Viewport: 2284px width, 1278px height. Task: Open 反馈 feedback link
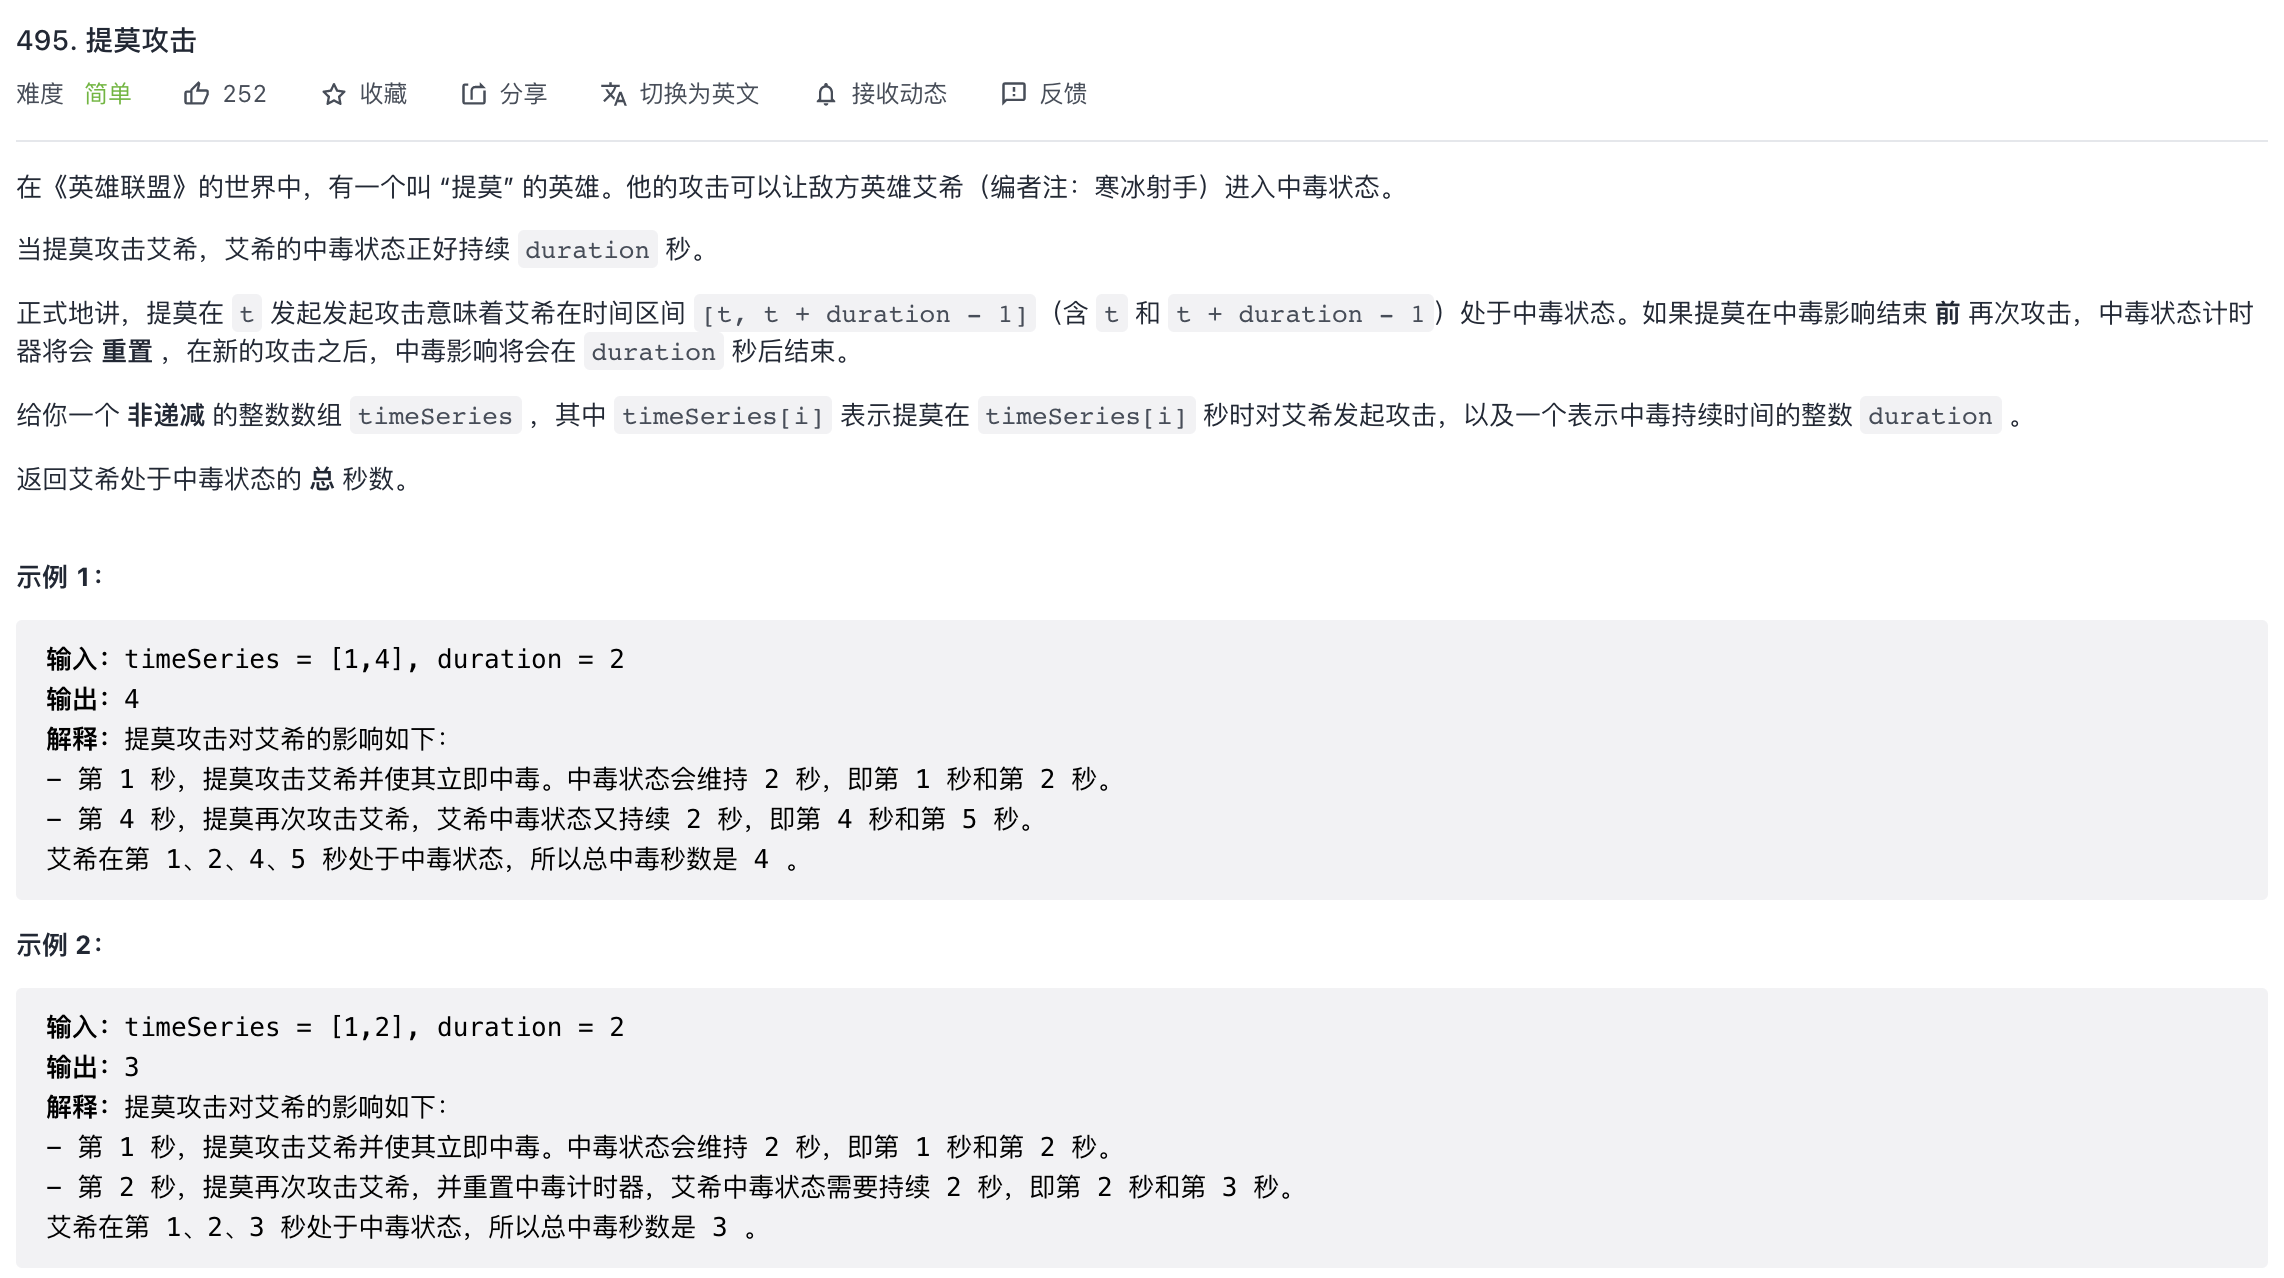1063,94
